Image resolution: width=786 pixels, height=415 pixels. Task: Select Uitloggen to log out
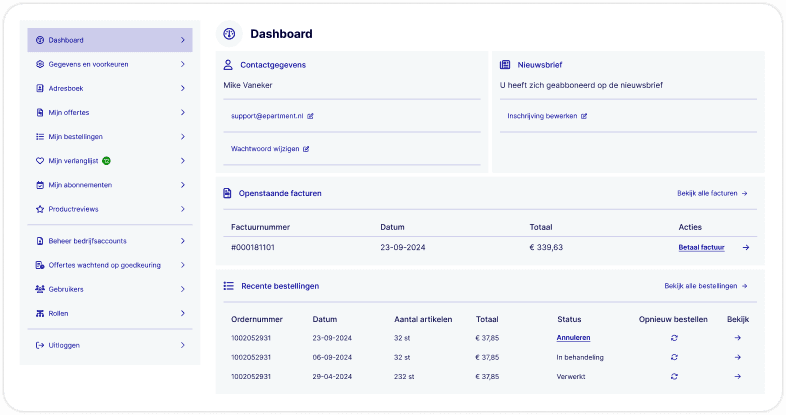(x=110, y=345)
